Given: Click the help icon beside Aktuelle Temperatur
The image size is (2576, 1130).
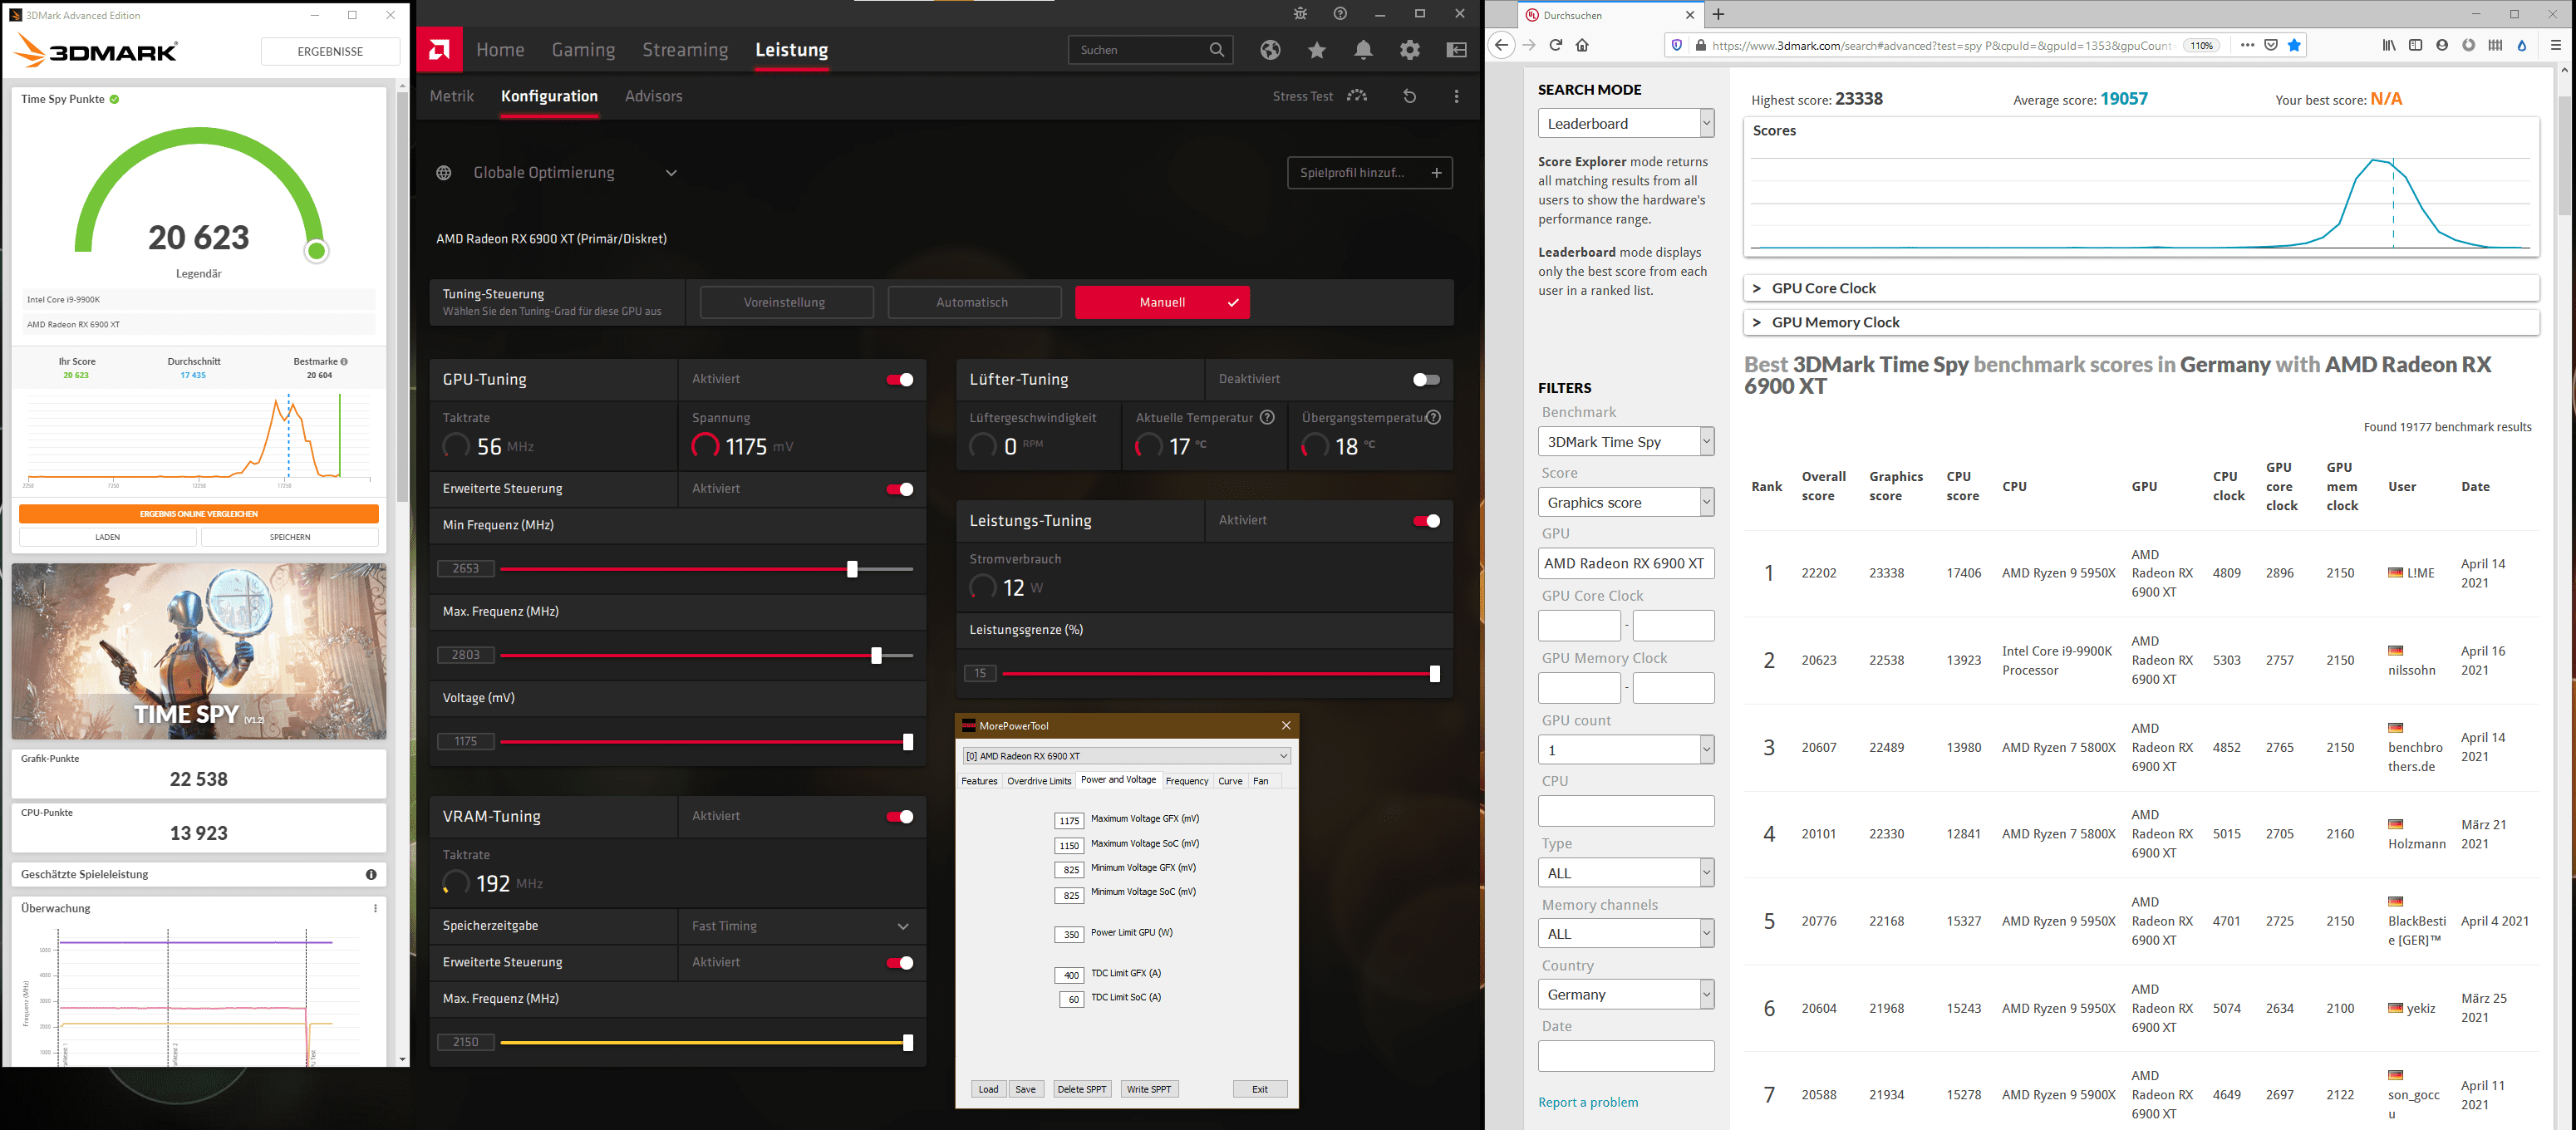Looking at the screenshot, I should (x=1267, y=418).
